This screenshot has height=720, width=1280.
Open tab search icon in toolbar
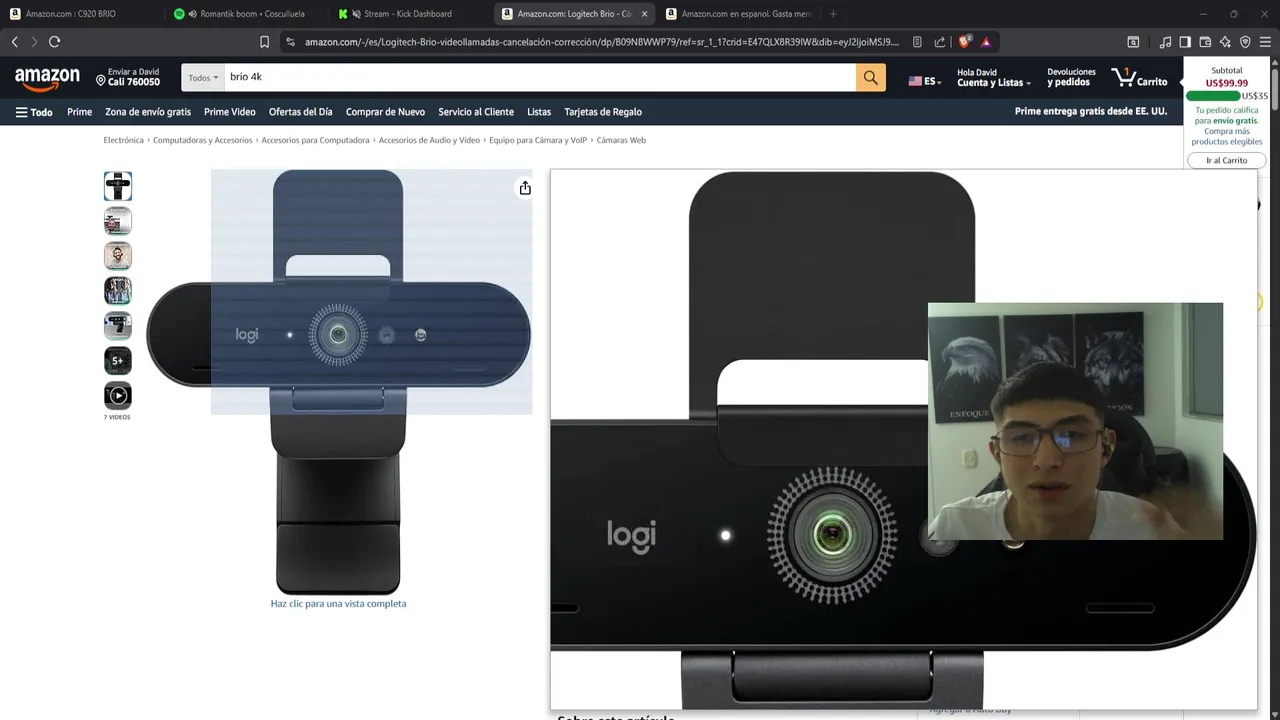pyautogui.click(x=1133, y=42)
